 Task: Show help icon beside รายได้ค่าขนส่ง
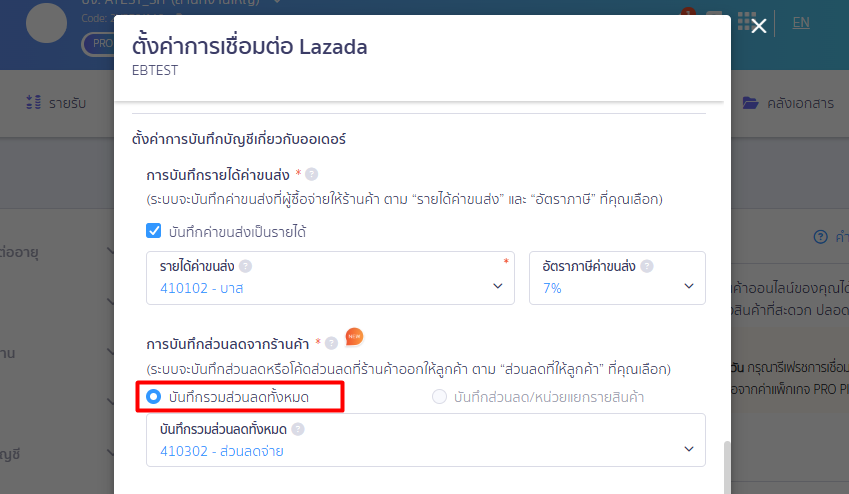tap(245, 266)
